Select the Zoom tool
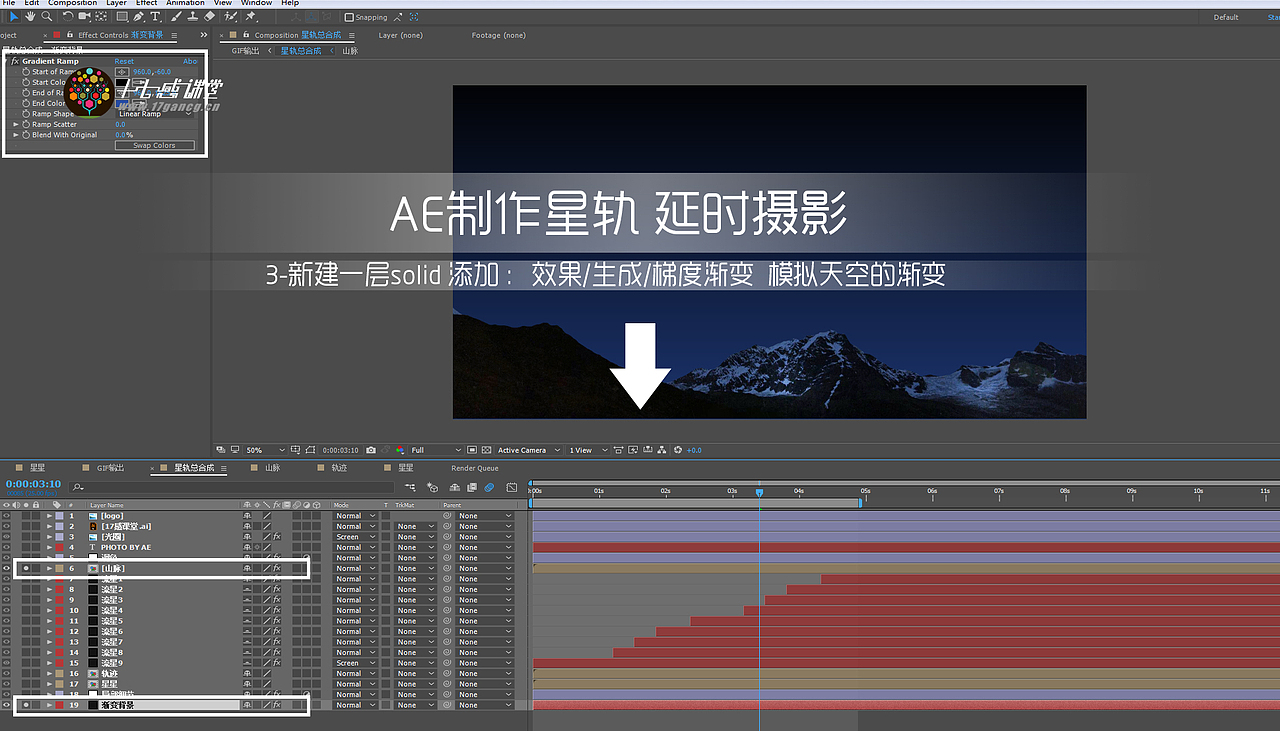1280x731 pixels. (46, 16)
